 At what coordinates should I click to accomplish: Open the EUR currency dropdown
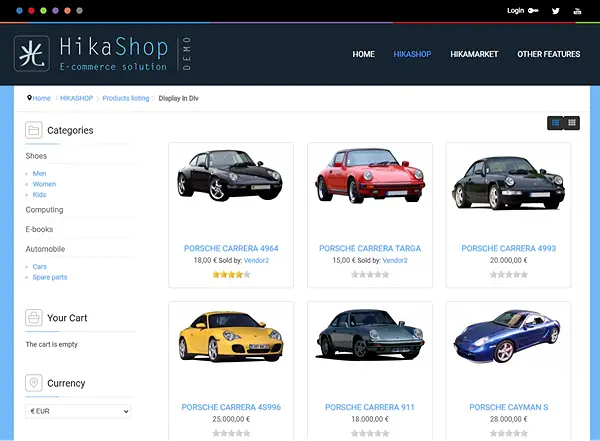[78, 411]
